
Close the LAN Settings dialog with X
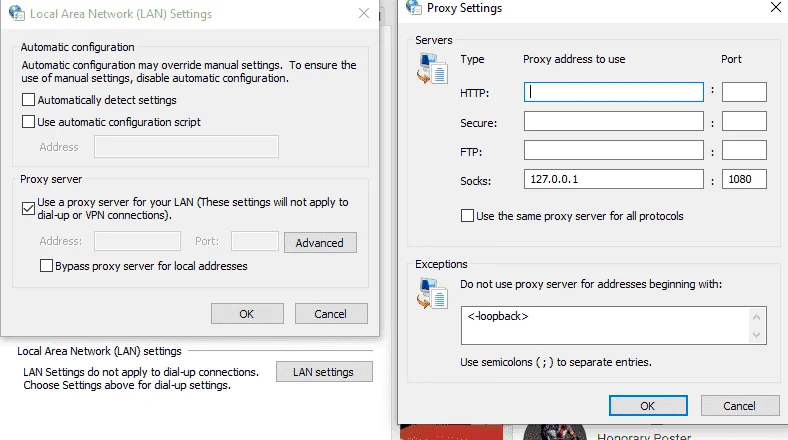(x=364, y=14)
